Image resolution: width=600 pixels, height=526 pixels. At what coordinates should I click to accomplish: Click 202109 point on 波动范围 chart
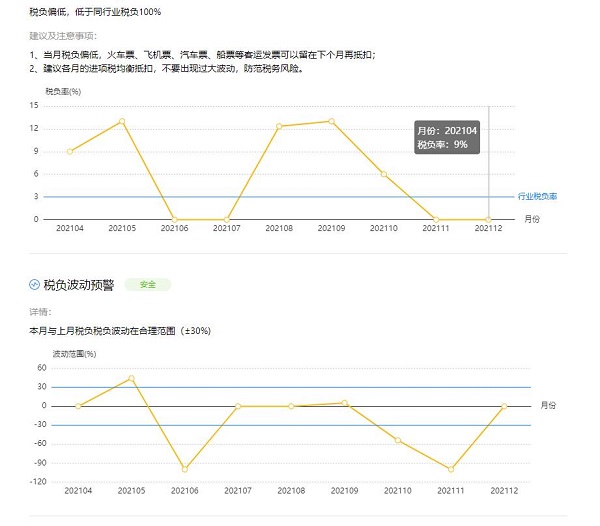(x=344, y=403)
